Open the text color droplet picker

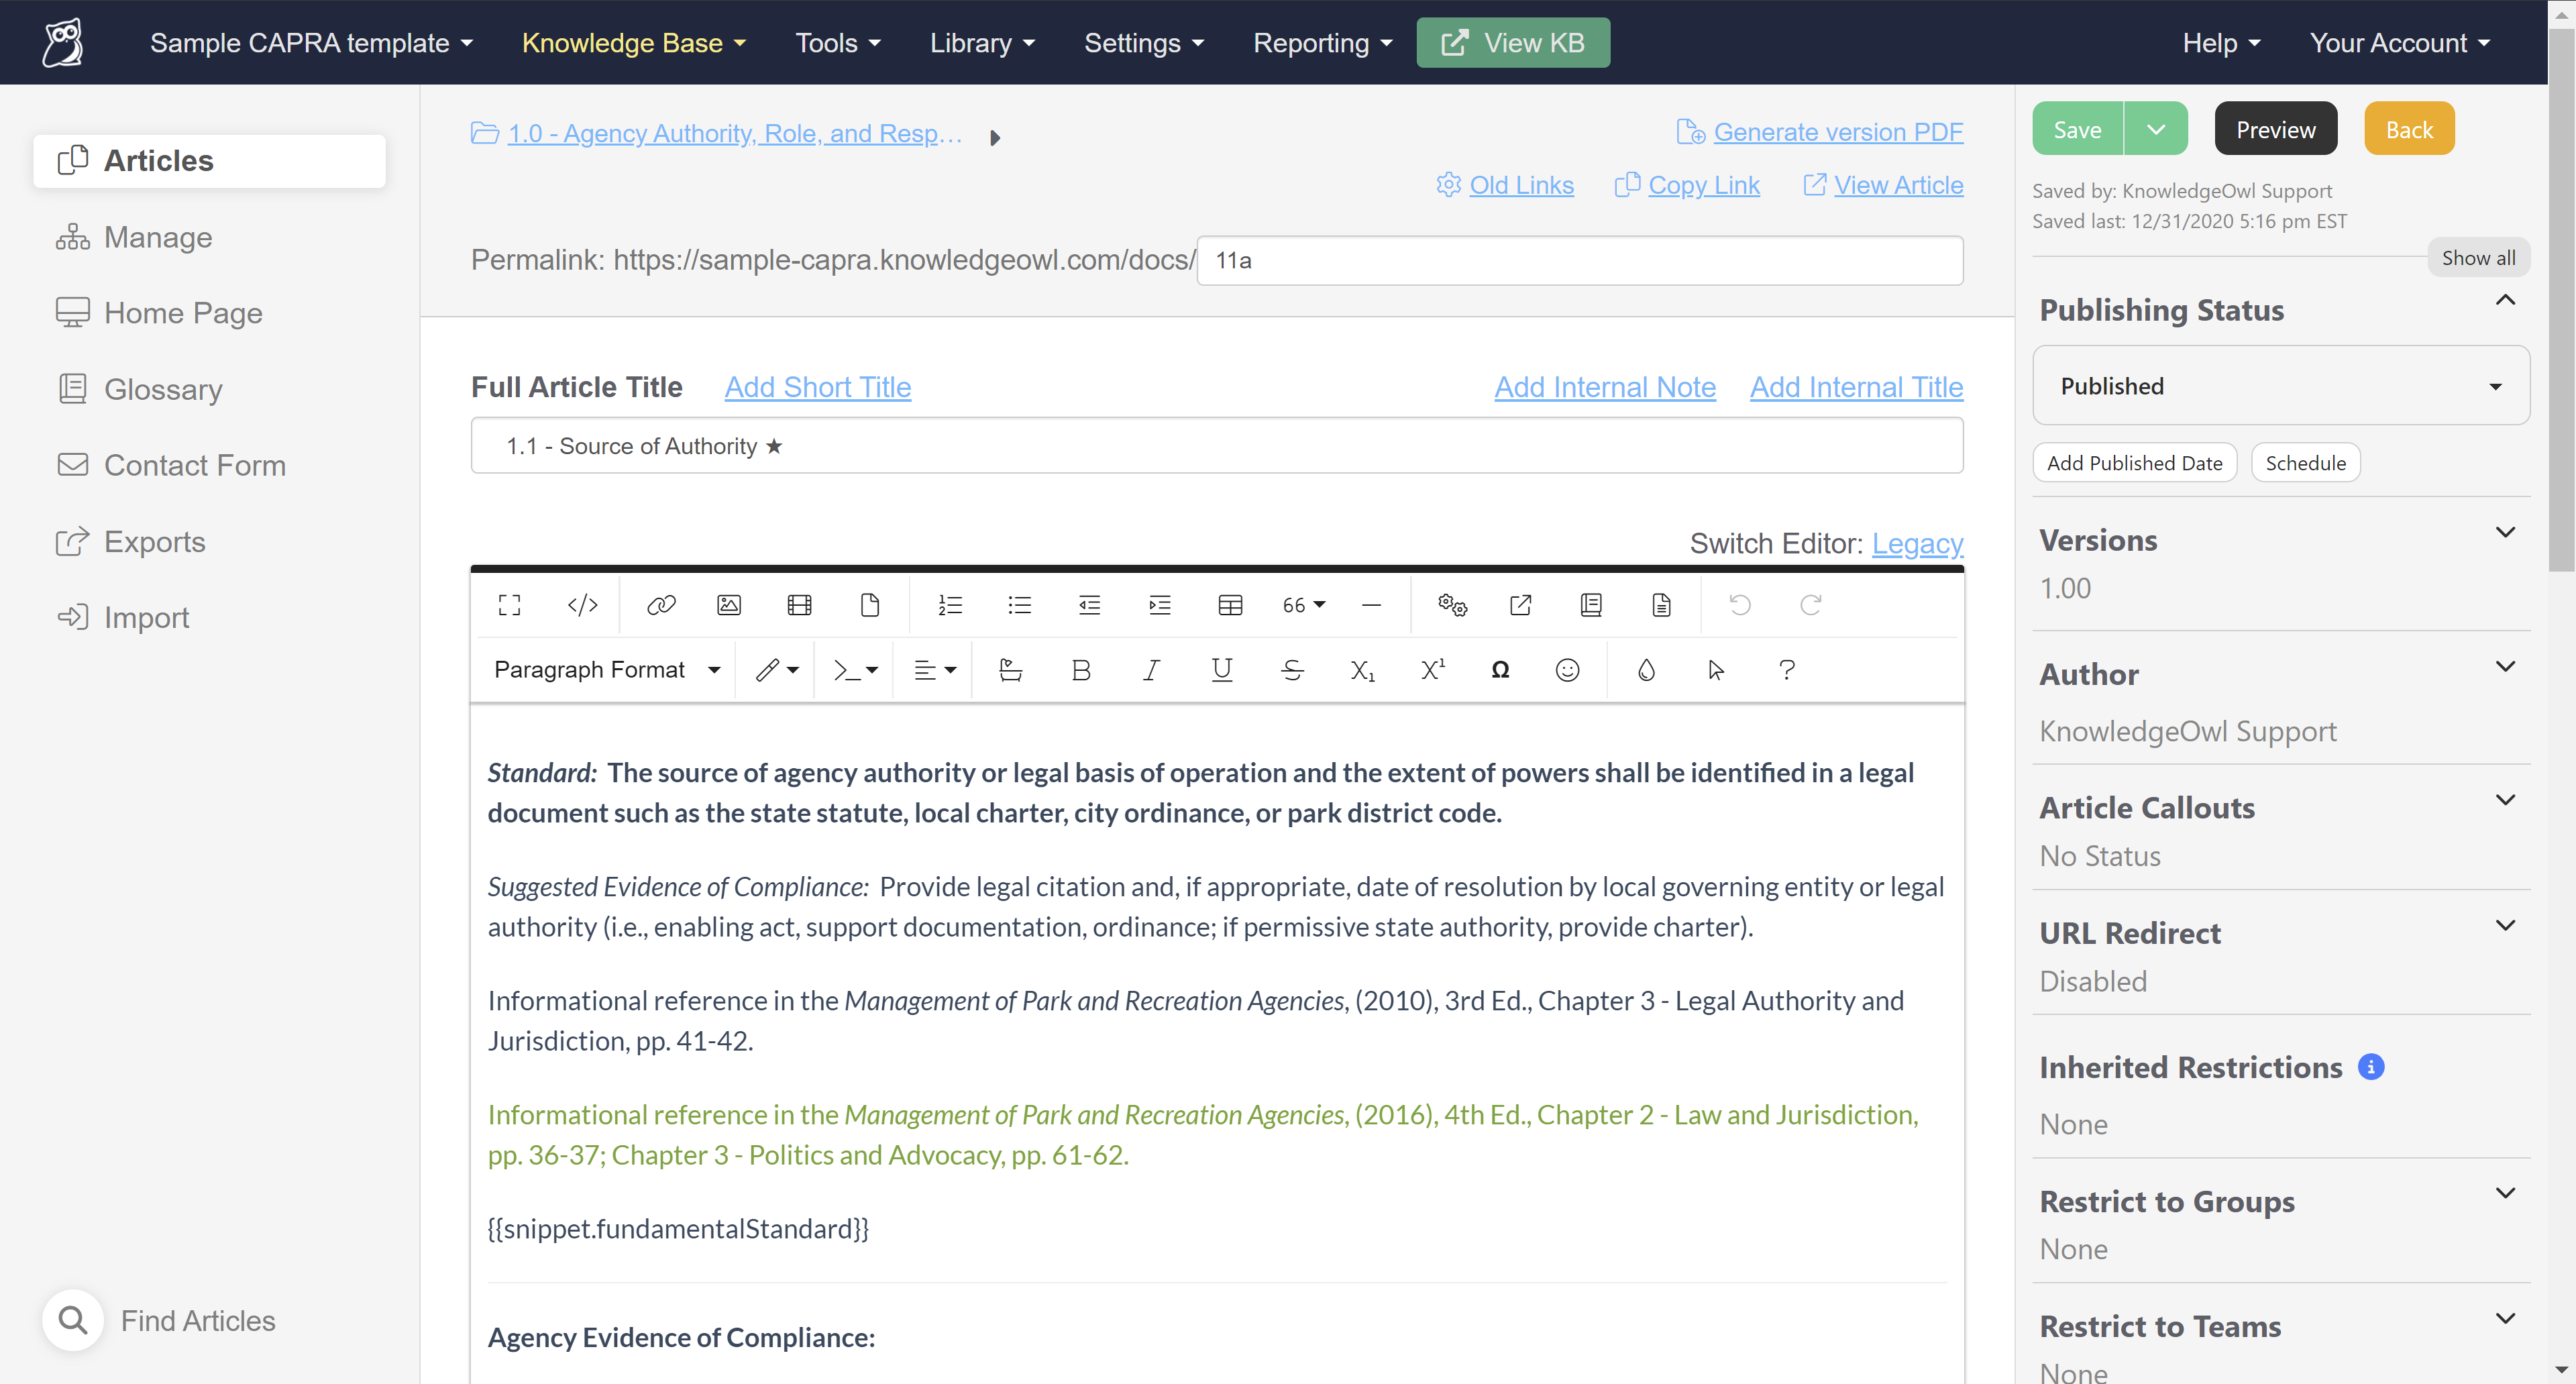(x=1646, y=670)
